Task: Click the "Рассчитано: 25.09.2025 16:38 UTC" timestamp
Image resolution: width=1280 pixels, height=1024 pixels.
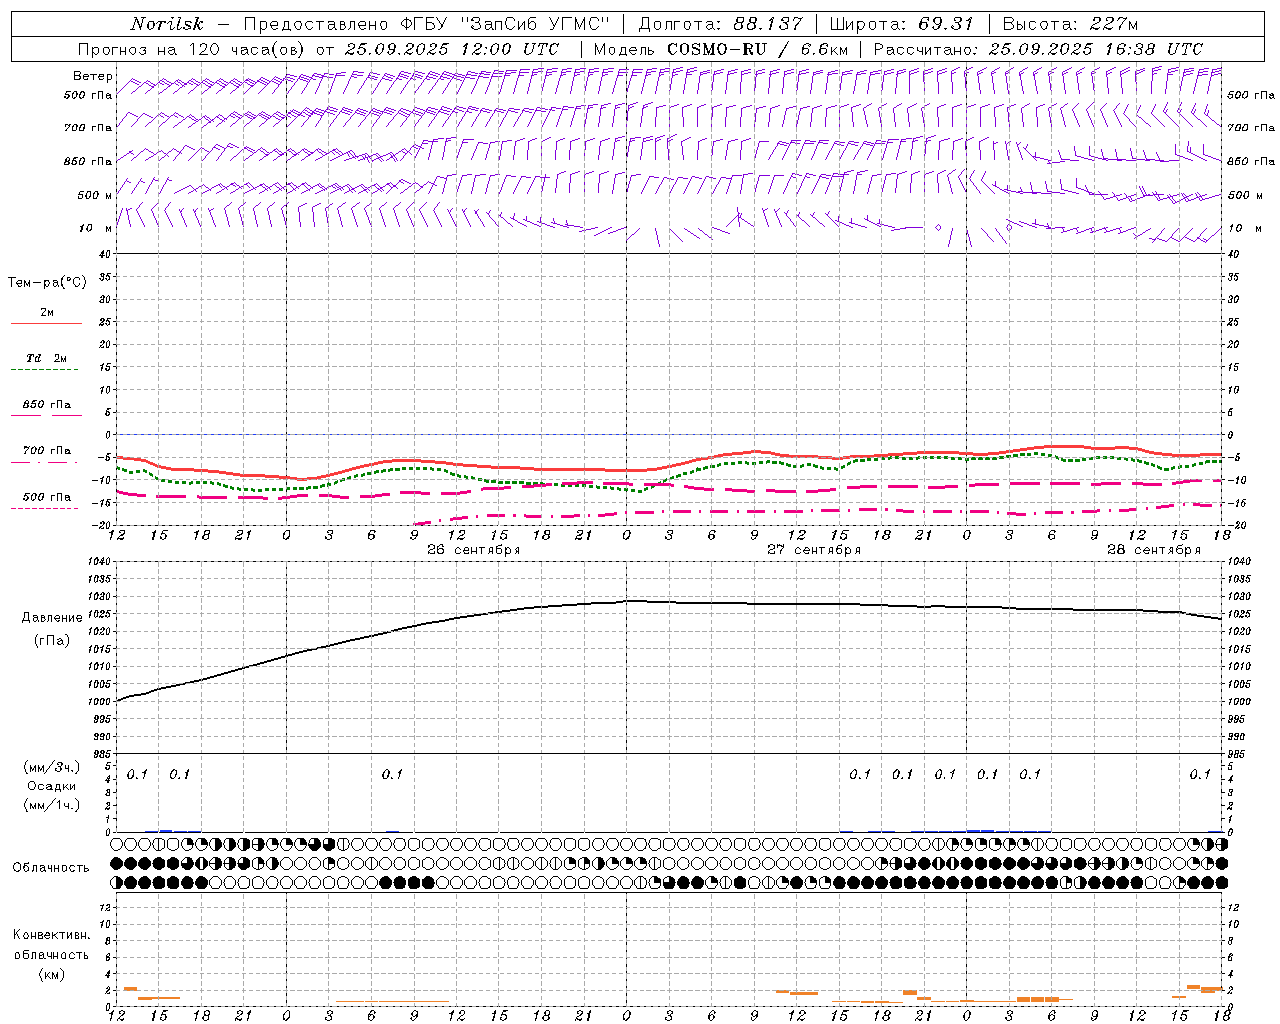Action: click(x=1038, y=49)
